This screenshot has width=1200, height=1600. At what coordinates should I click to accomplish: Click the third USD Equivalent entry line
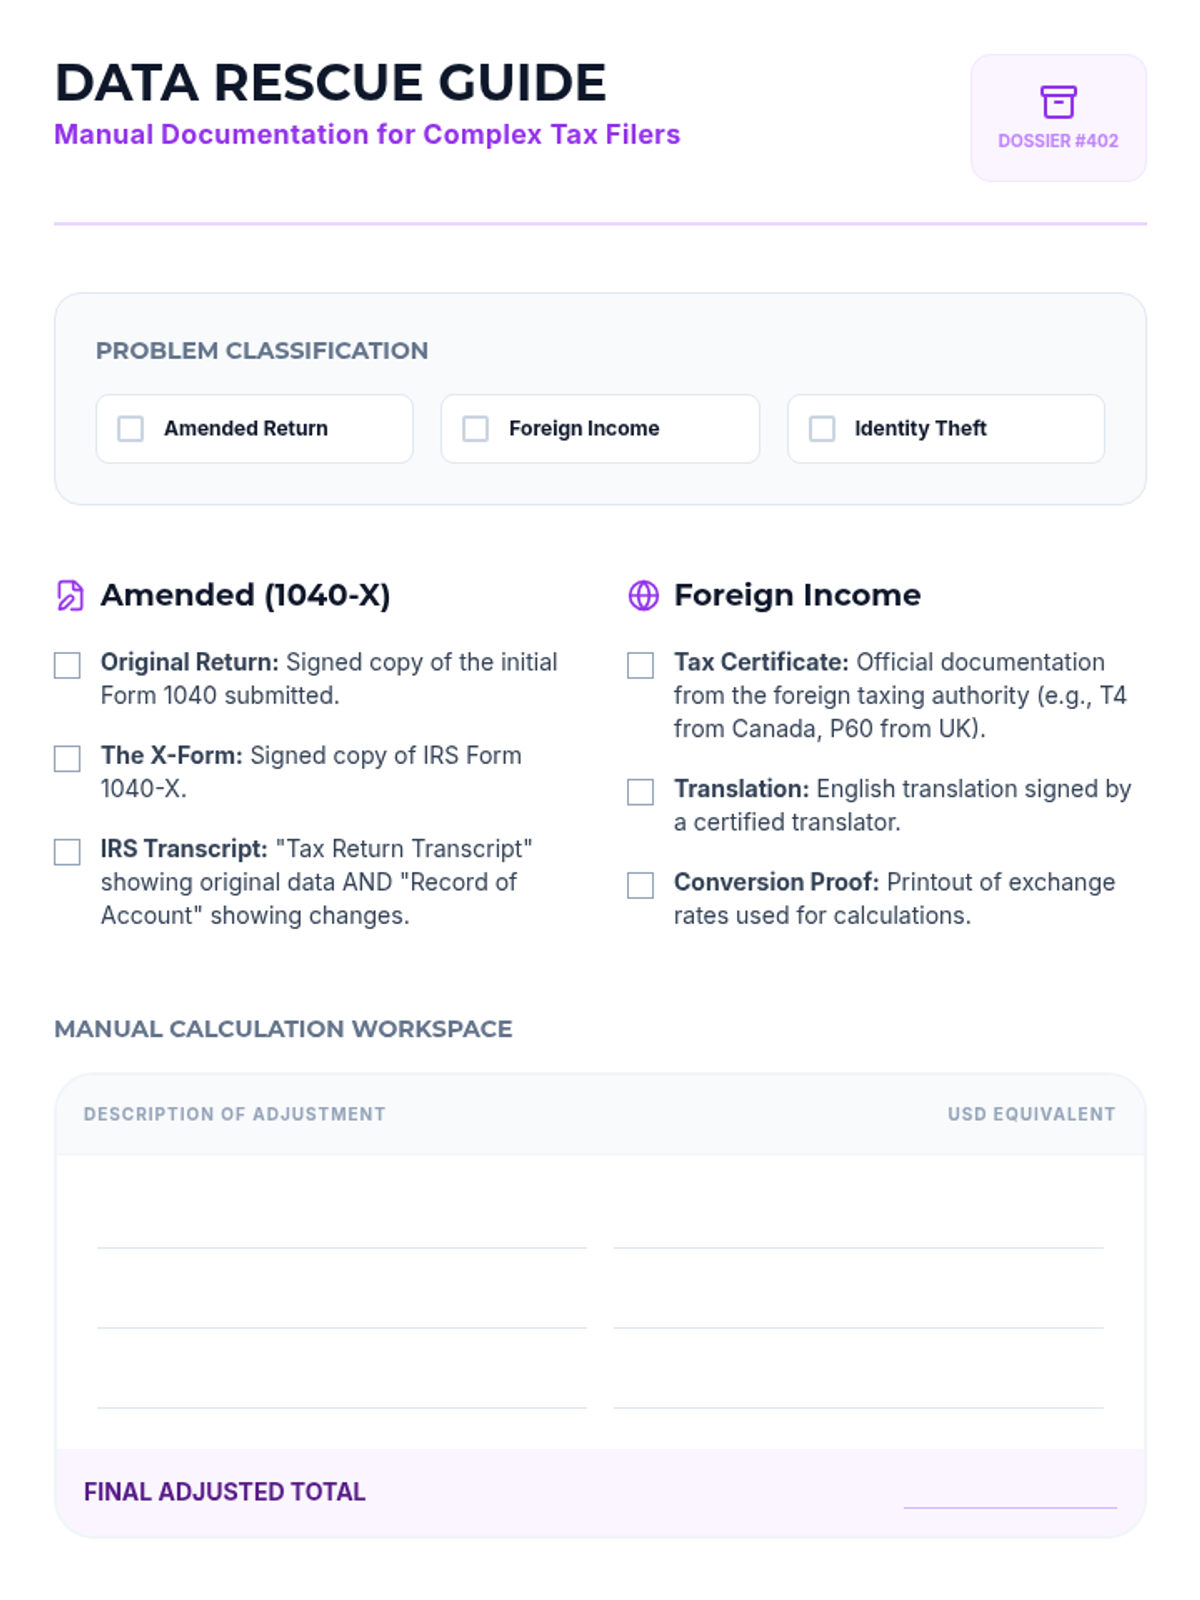tap(858, 1388)
